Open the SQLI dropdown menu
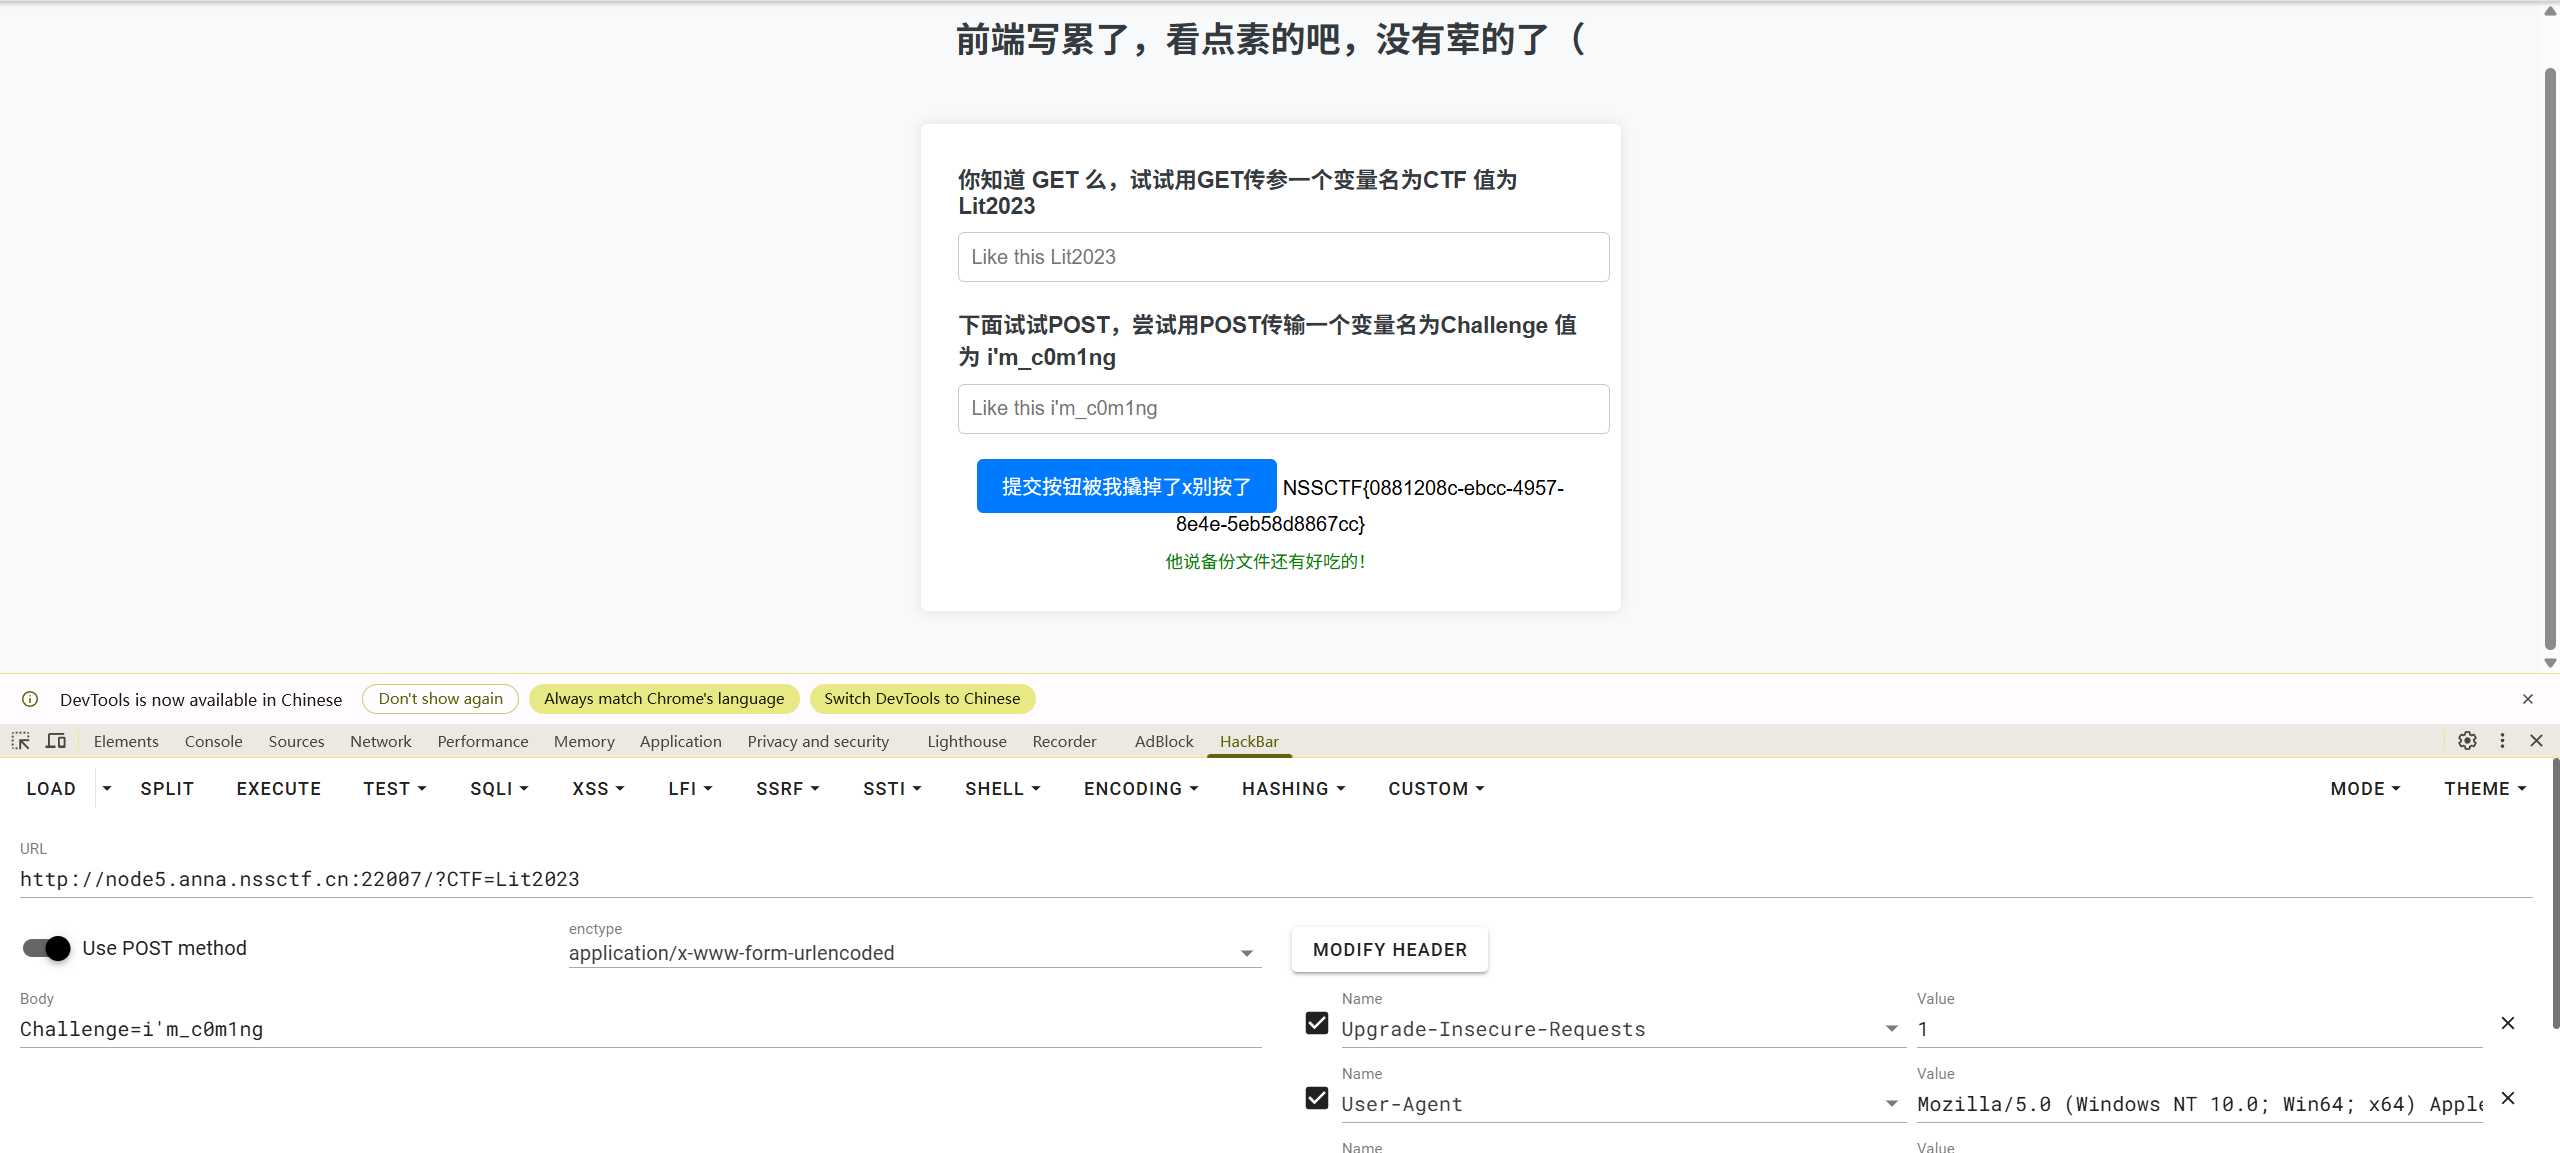This screenshot has height=1153, width=2560. click(498, 789)
